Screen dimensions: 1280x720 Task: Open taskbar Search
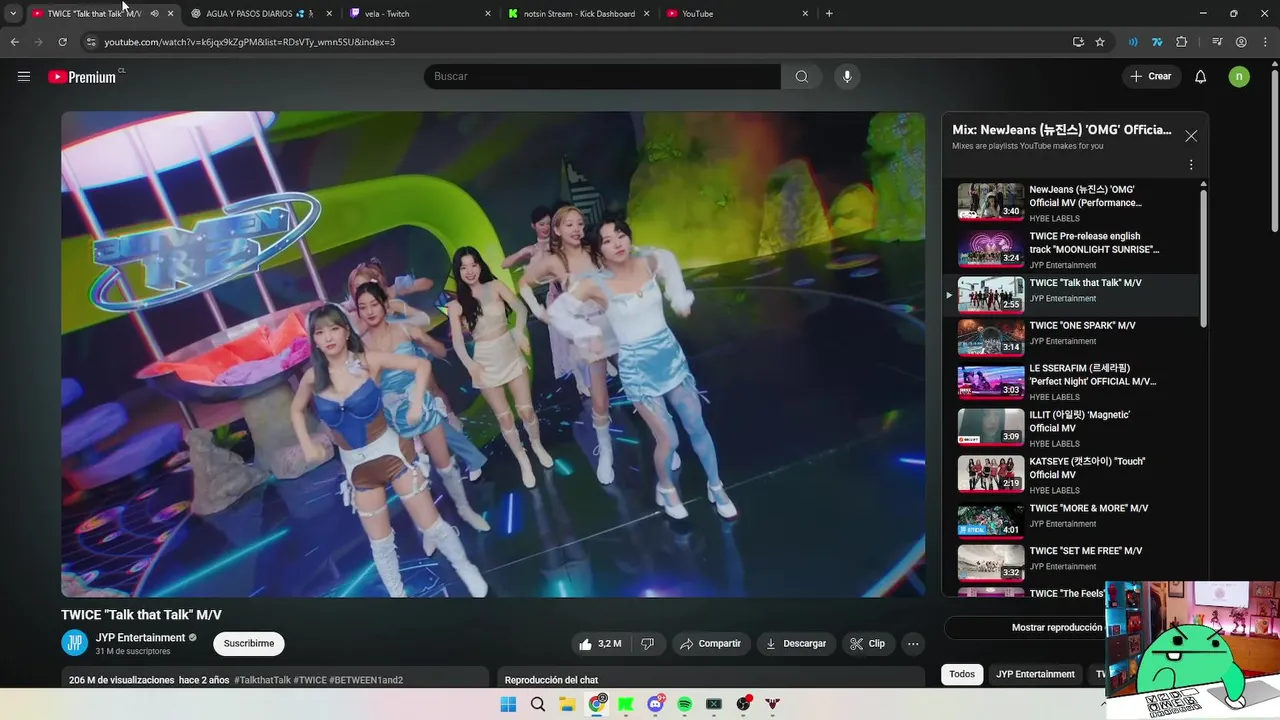[x=538, y=704]
